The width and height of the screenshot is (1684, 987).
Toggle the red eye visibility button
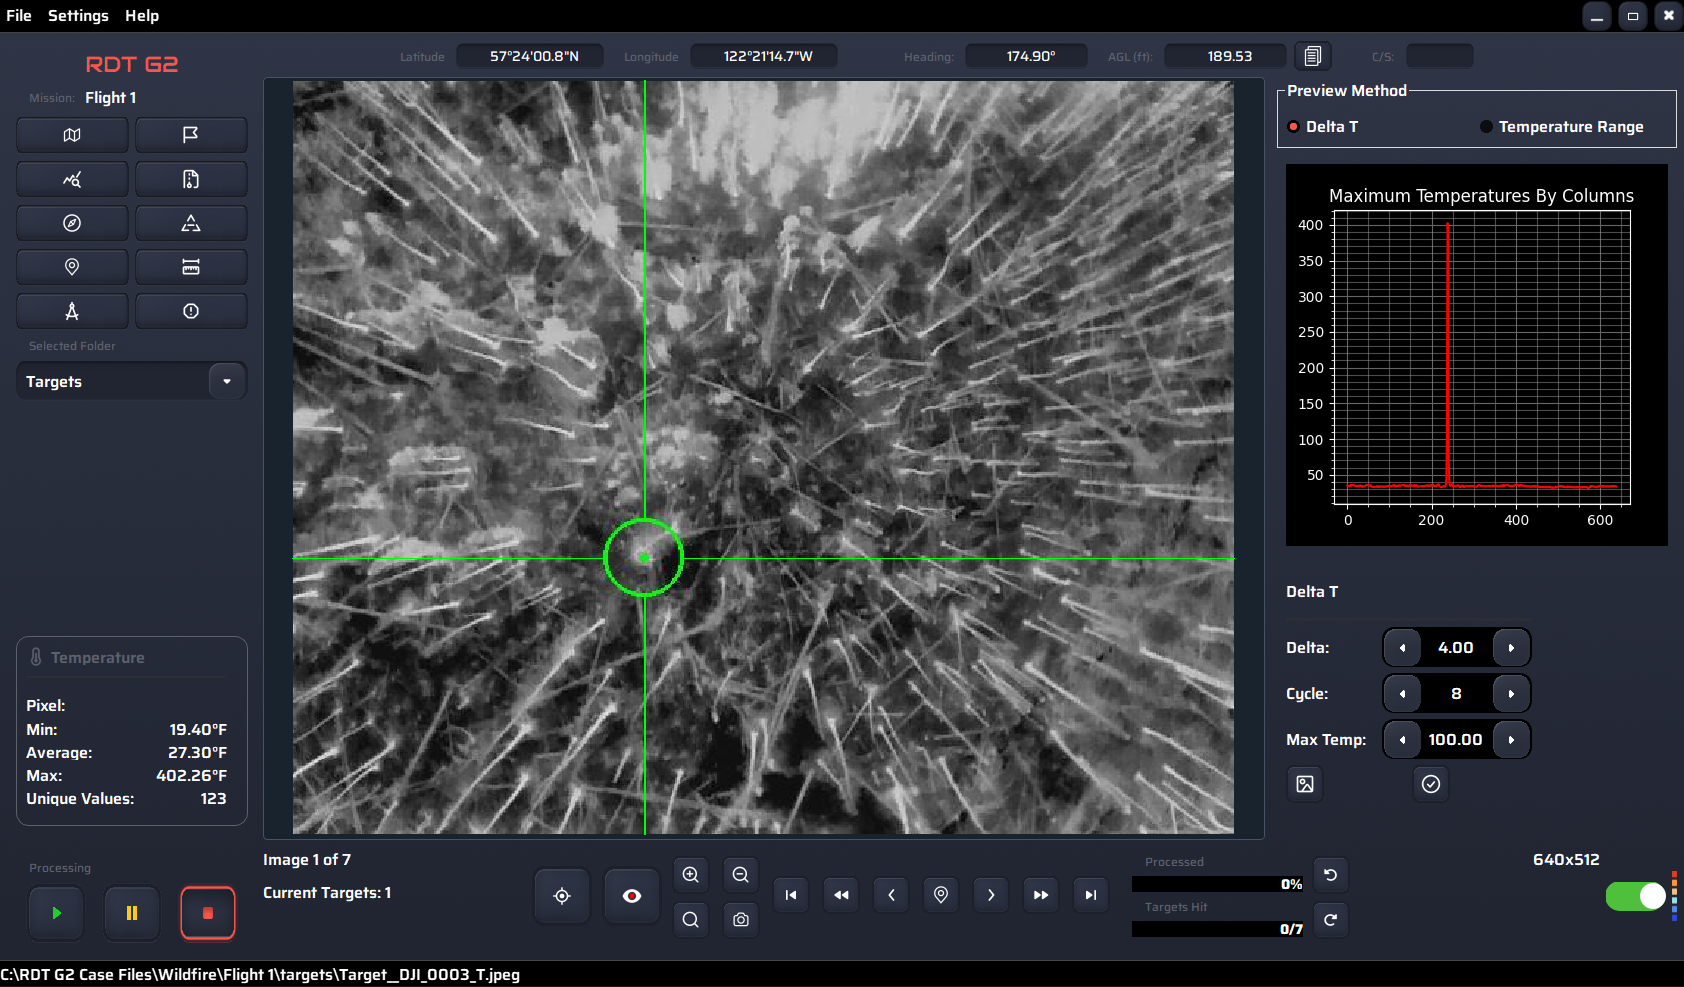632,896
